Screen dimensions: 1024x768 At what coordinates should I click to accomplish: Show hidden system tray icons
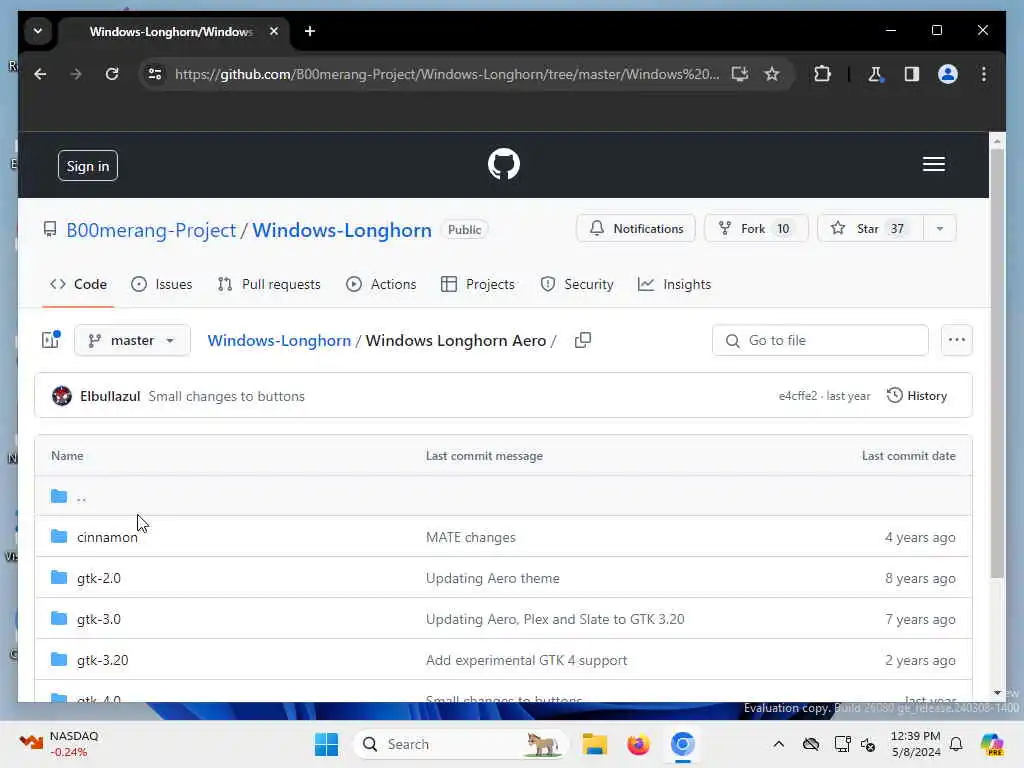tap(778, 744)
